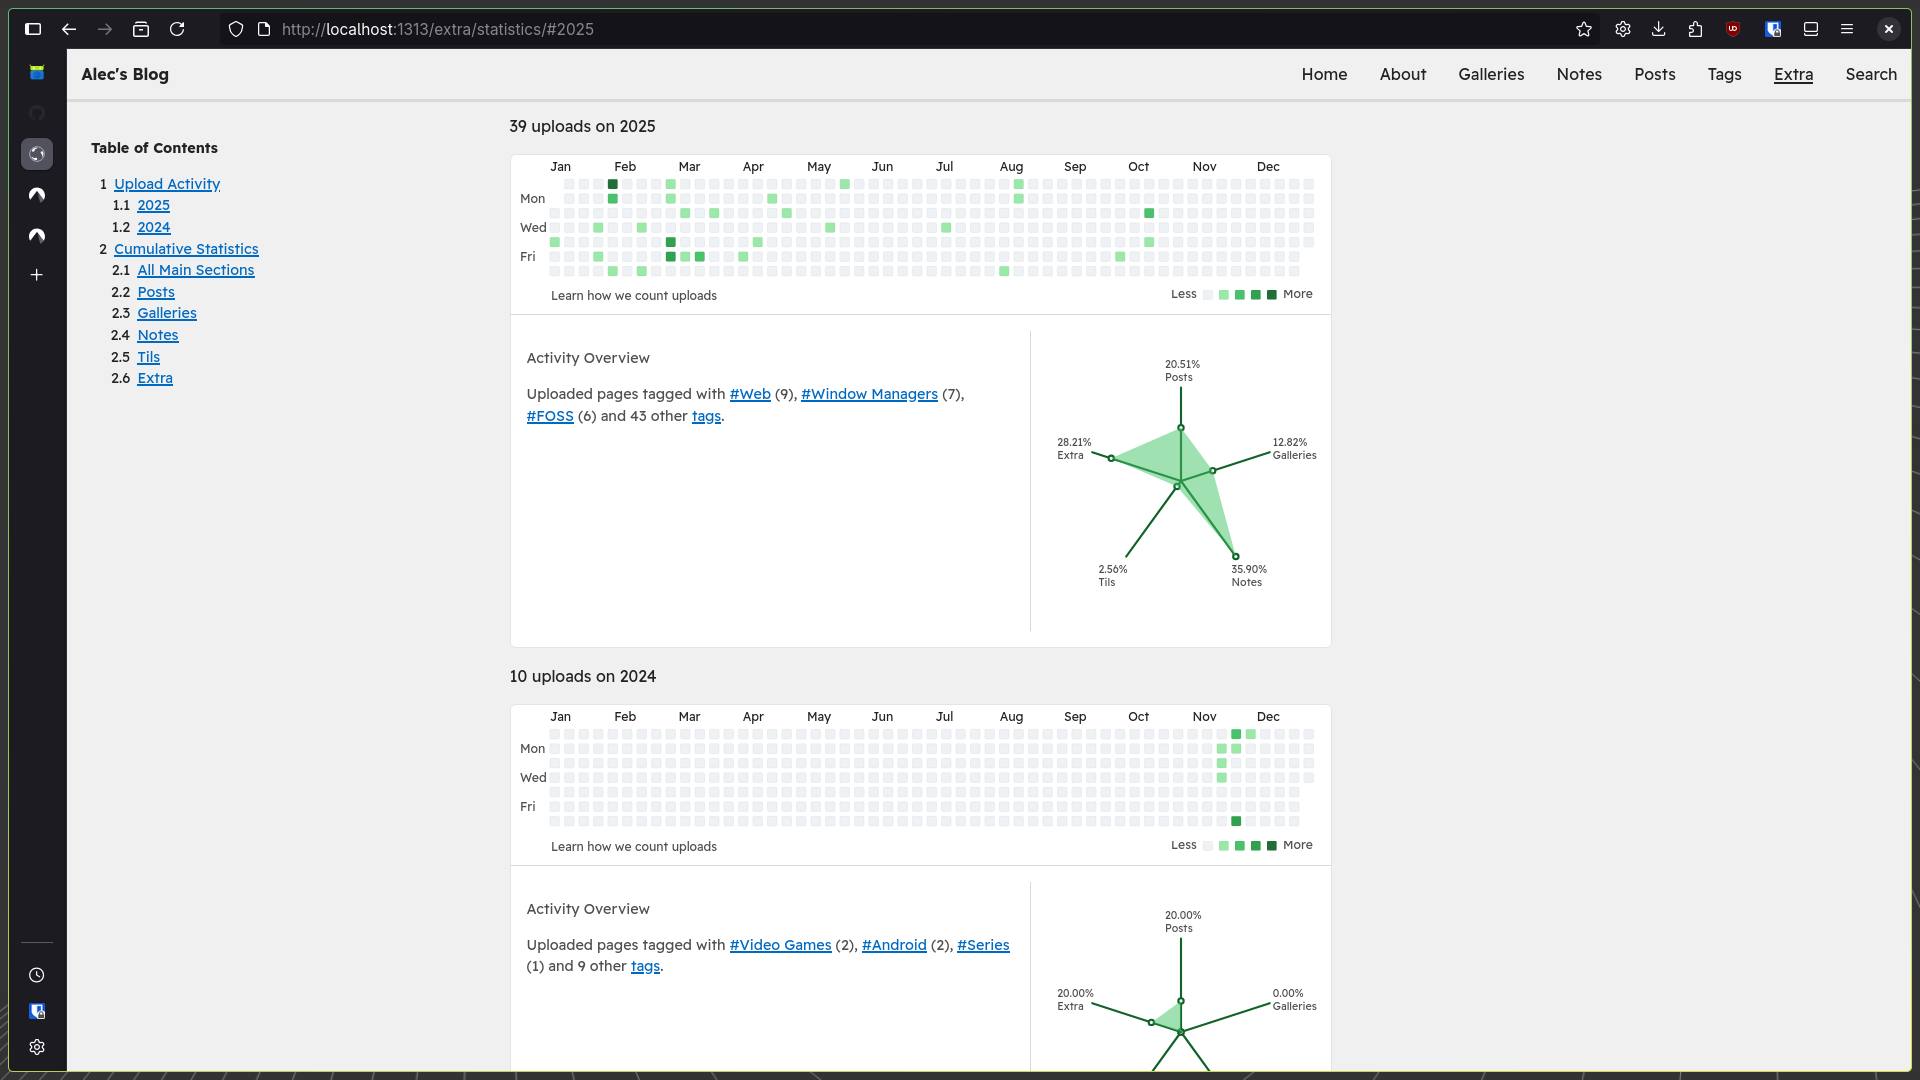Image resolution: width=1920 pixels, height=1080 pixels.
Task: Toggle the sidebar panel at top left
Action: pos(33,29)
